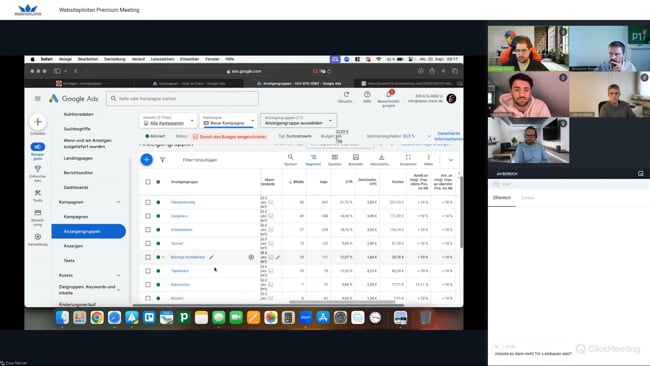Expand Zielgruppen, Keywords und Inhalte section
Screen dimensions: 650x366
[119, 290]
